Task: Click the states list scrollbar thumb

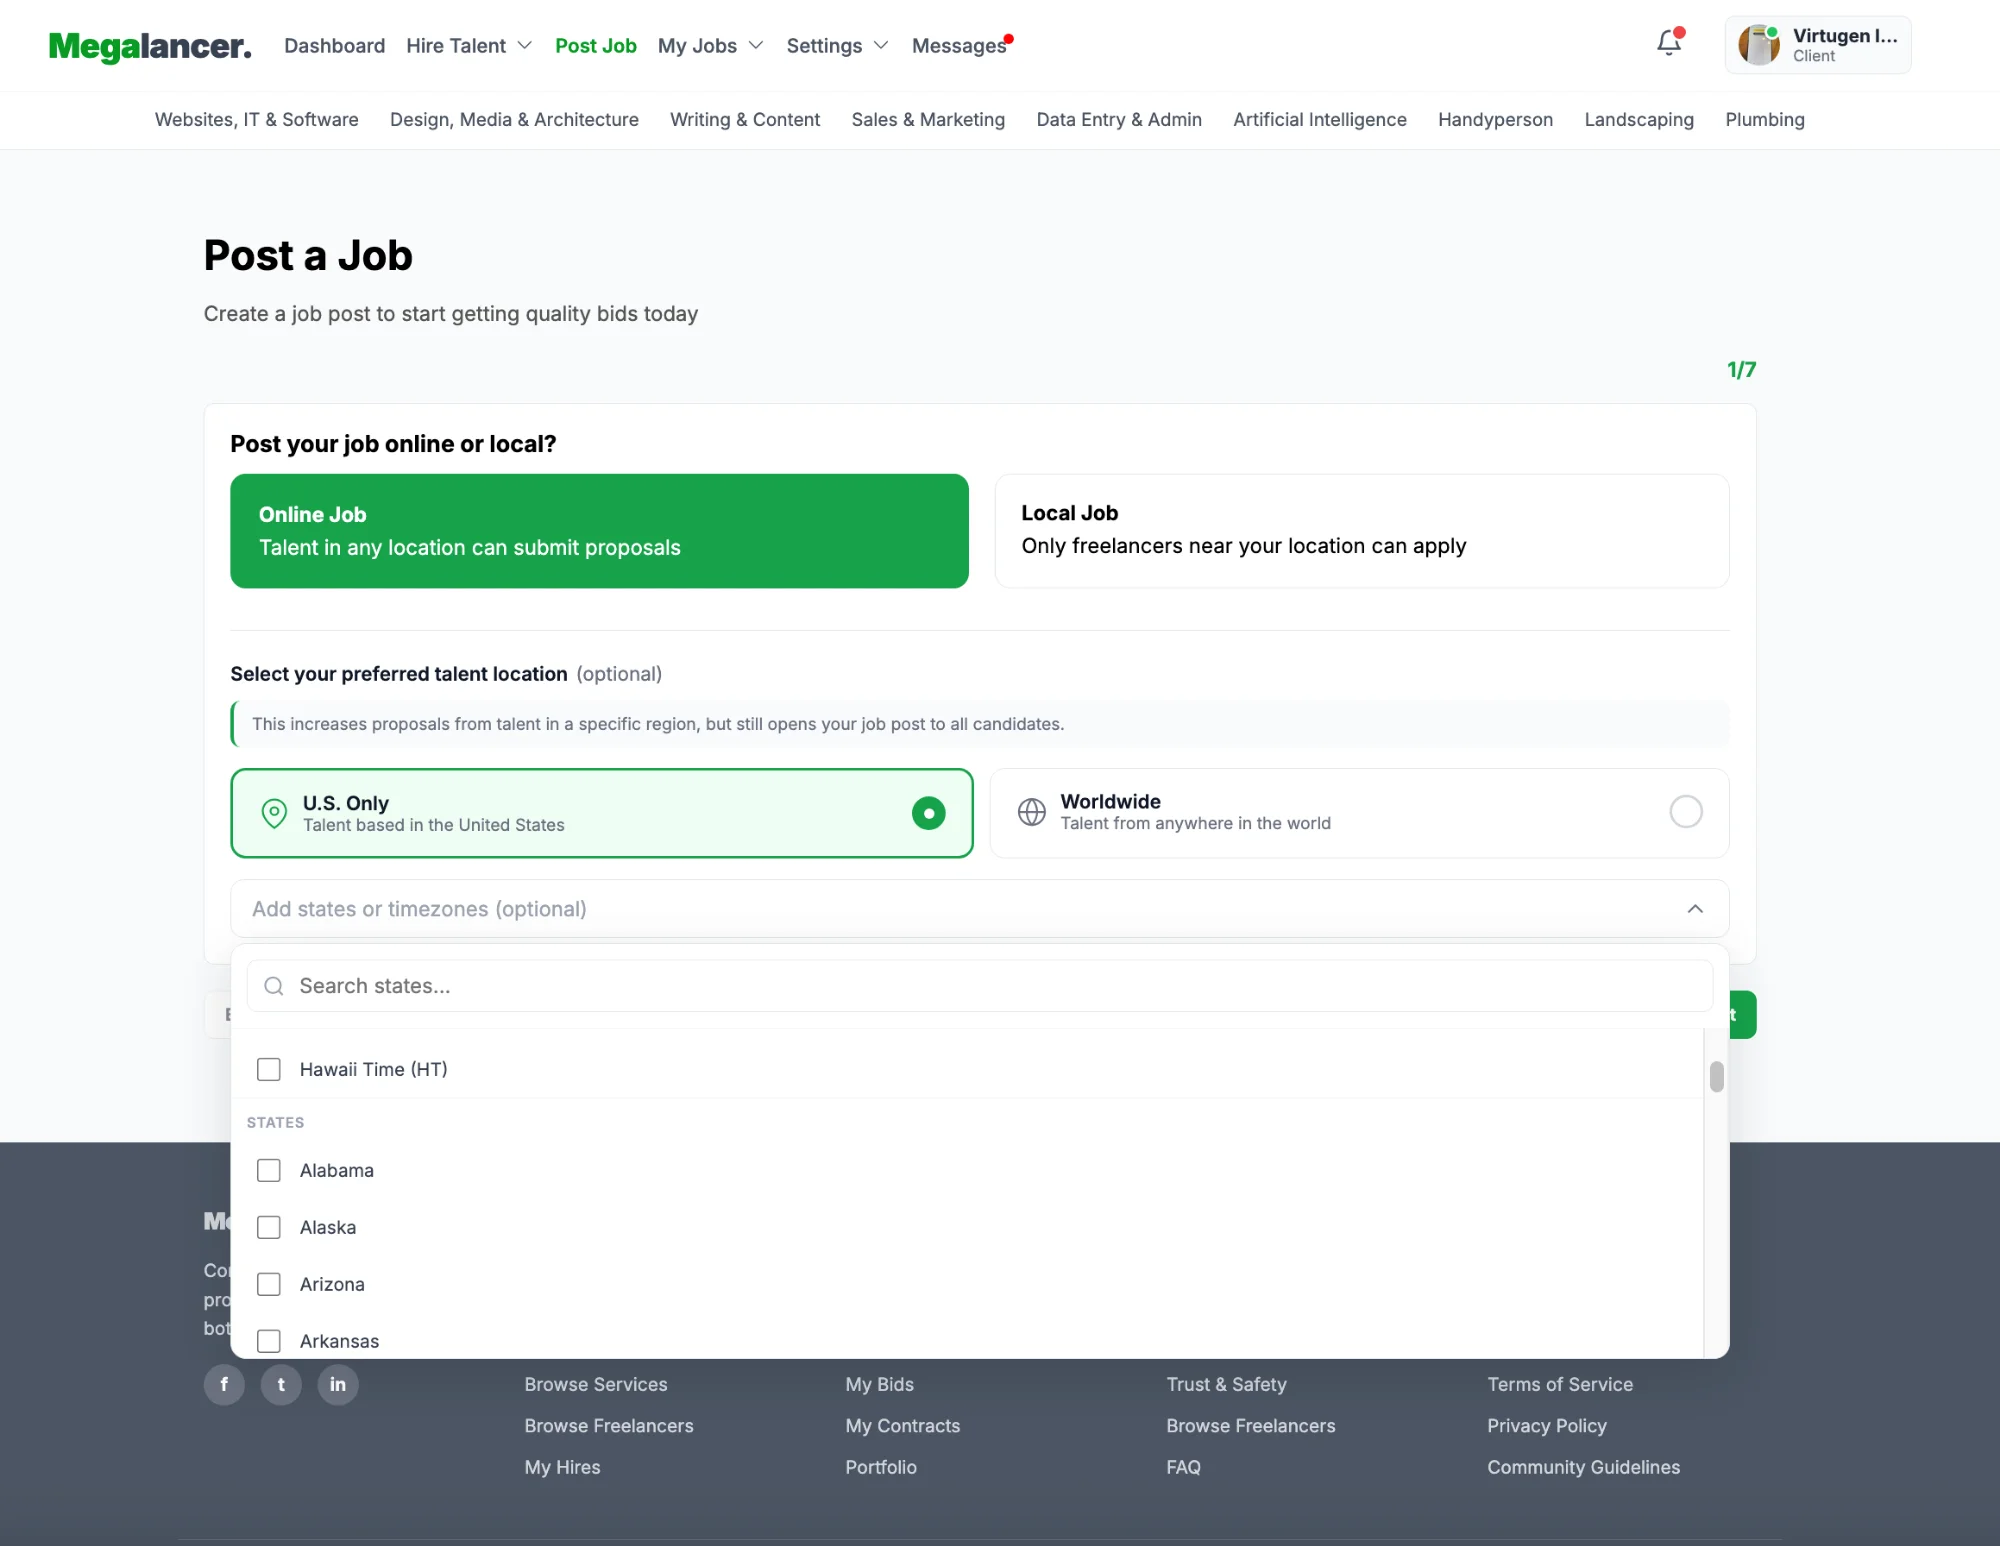Action: coord(1716,1077)
